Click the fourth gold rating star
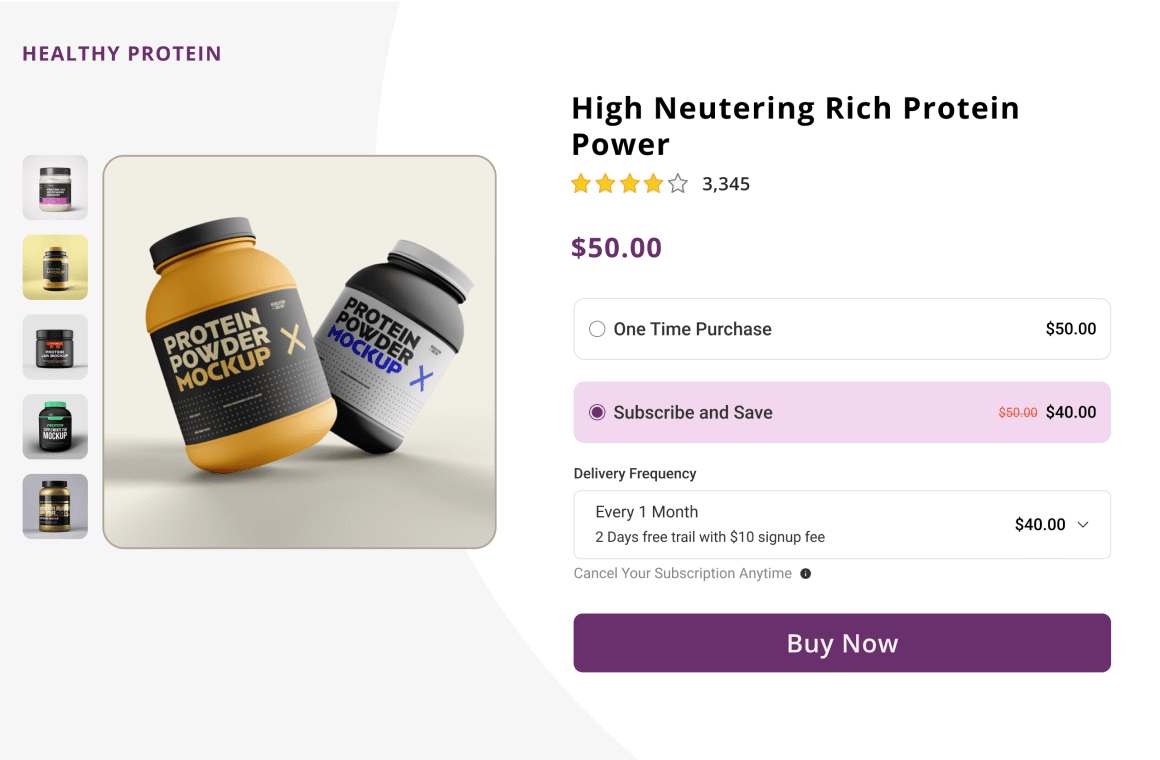The height and width of the screenshot is (760, 1160). click(652, 183)
